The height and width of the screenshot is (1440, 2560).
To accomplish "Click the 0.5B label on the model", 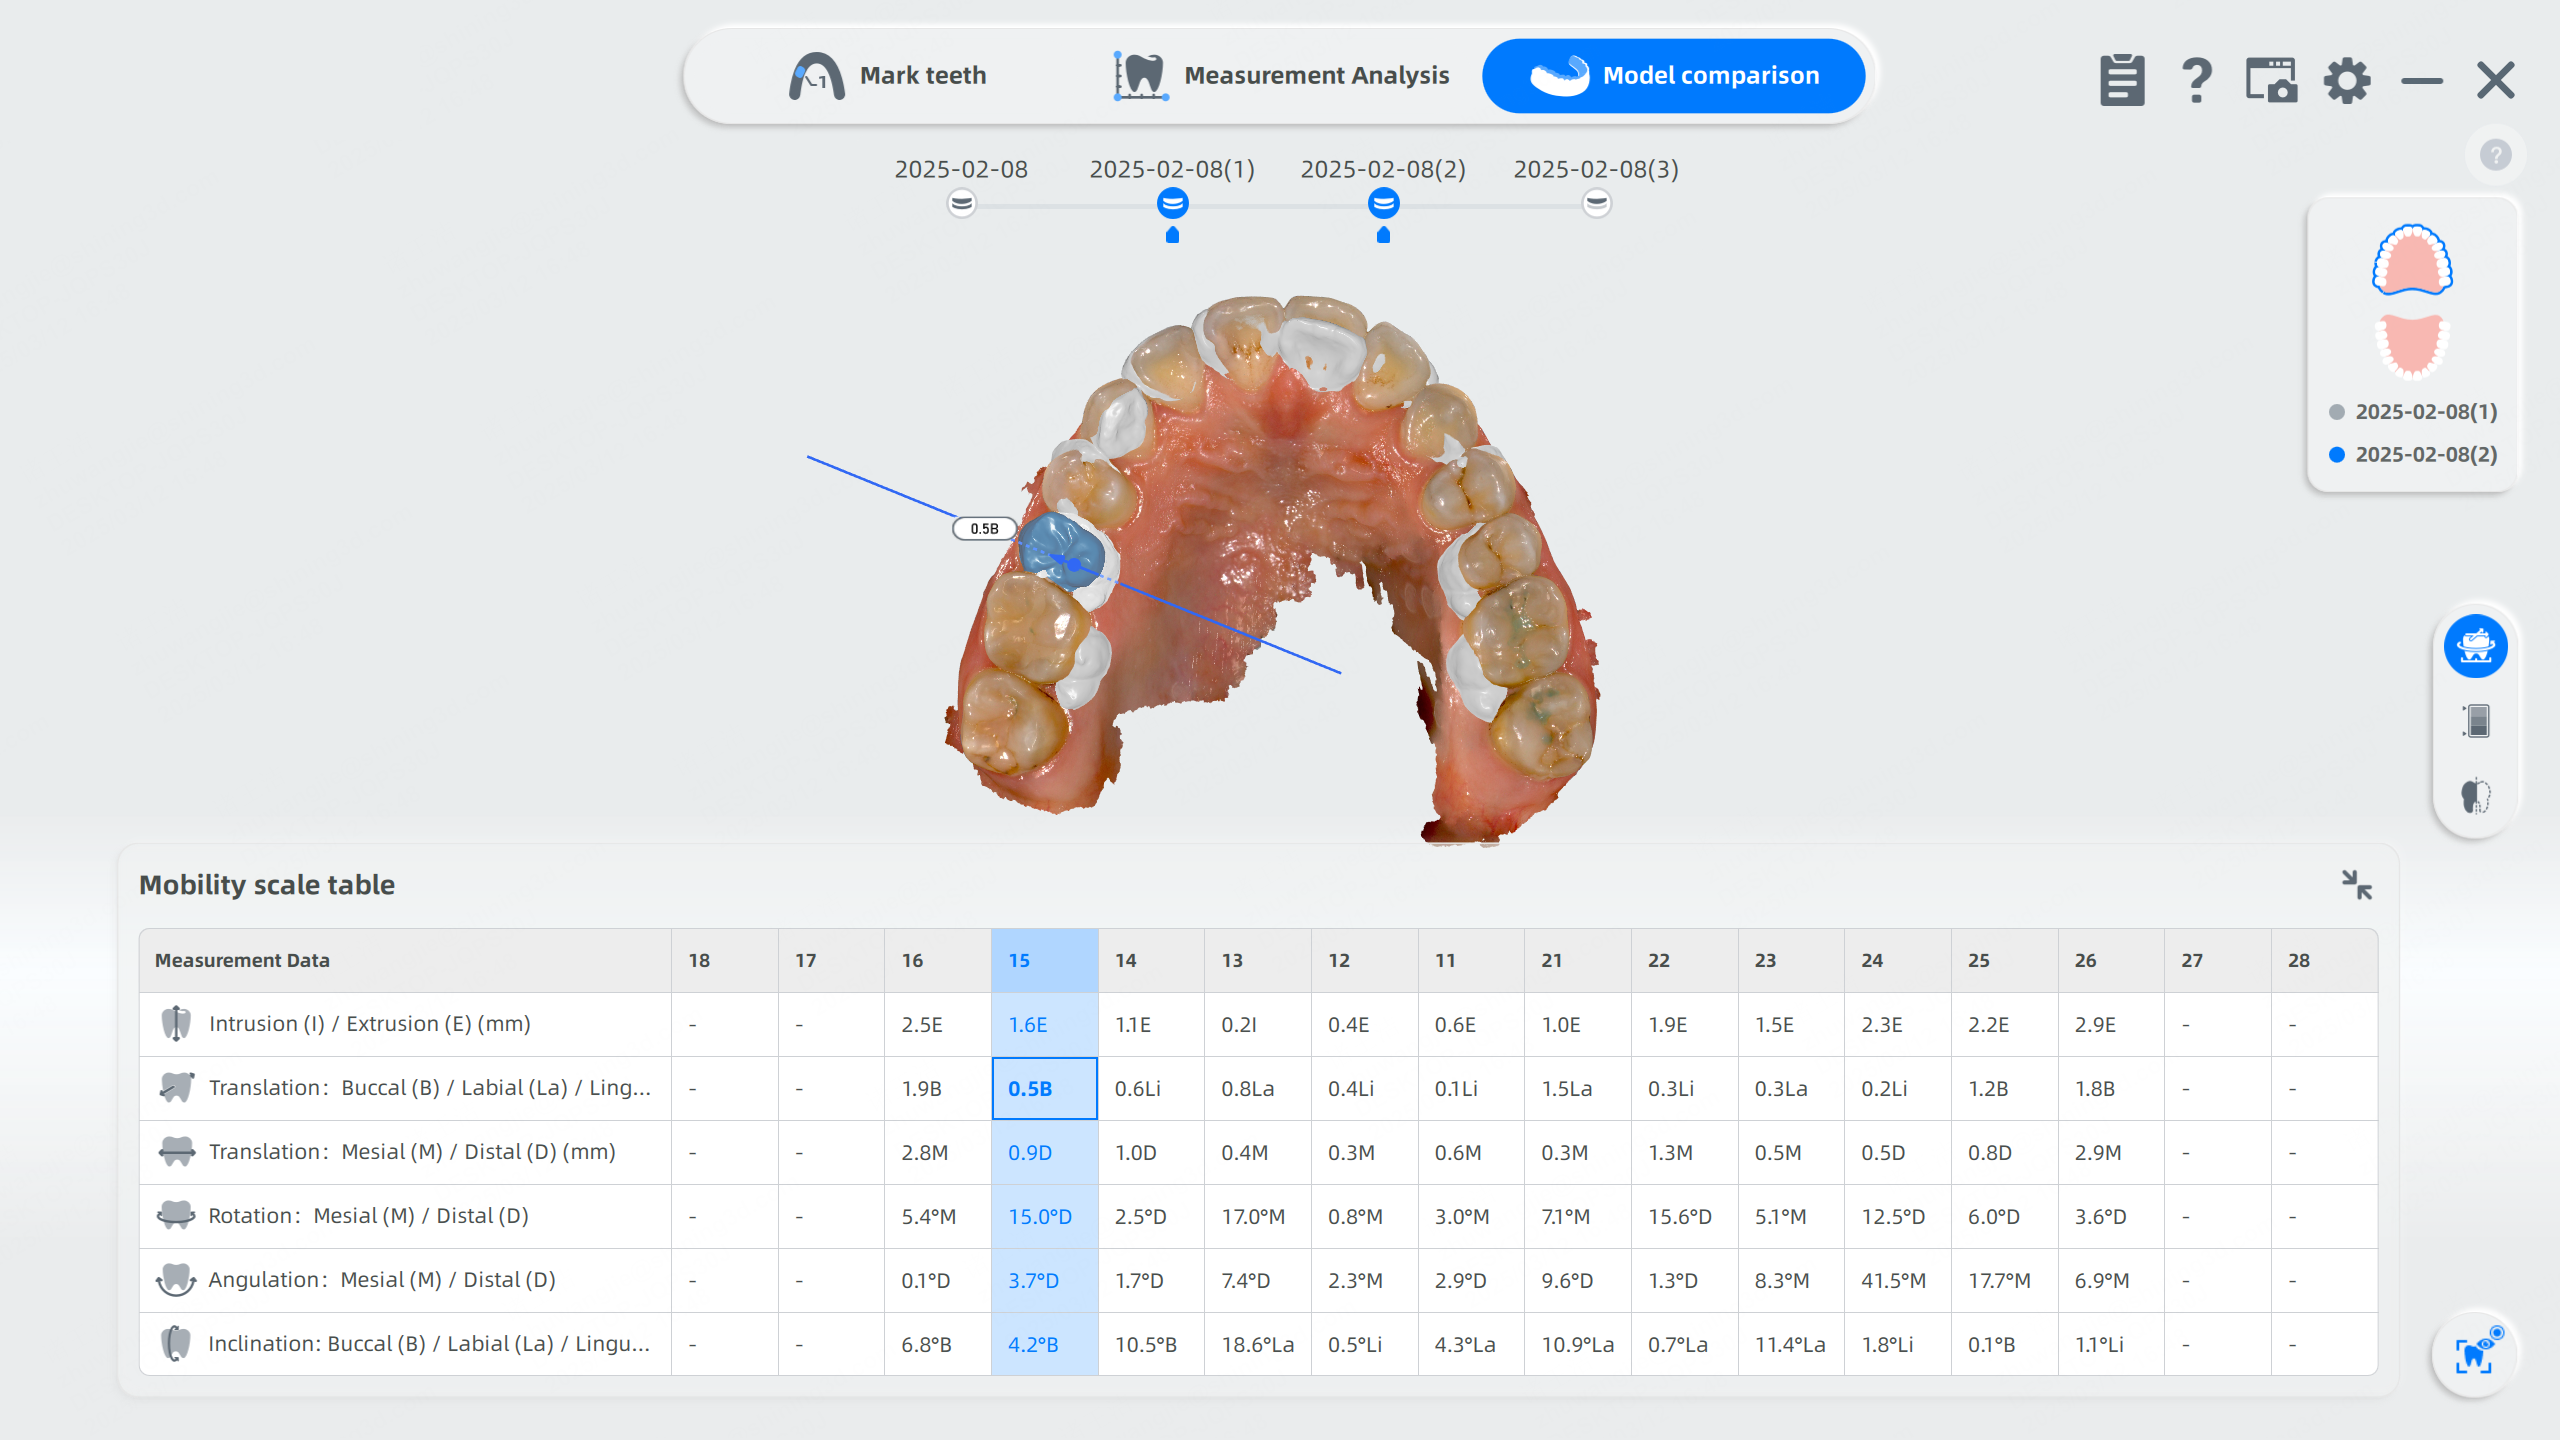I will point(984,529).
